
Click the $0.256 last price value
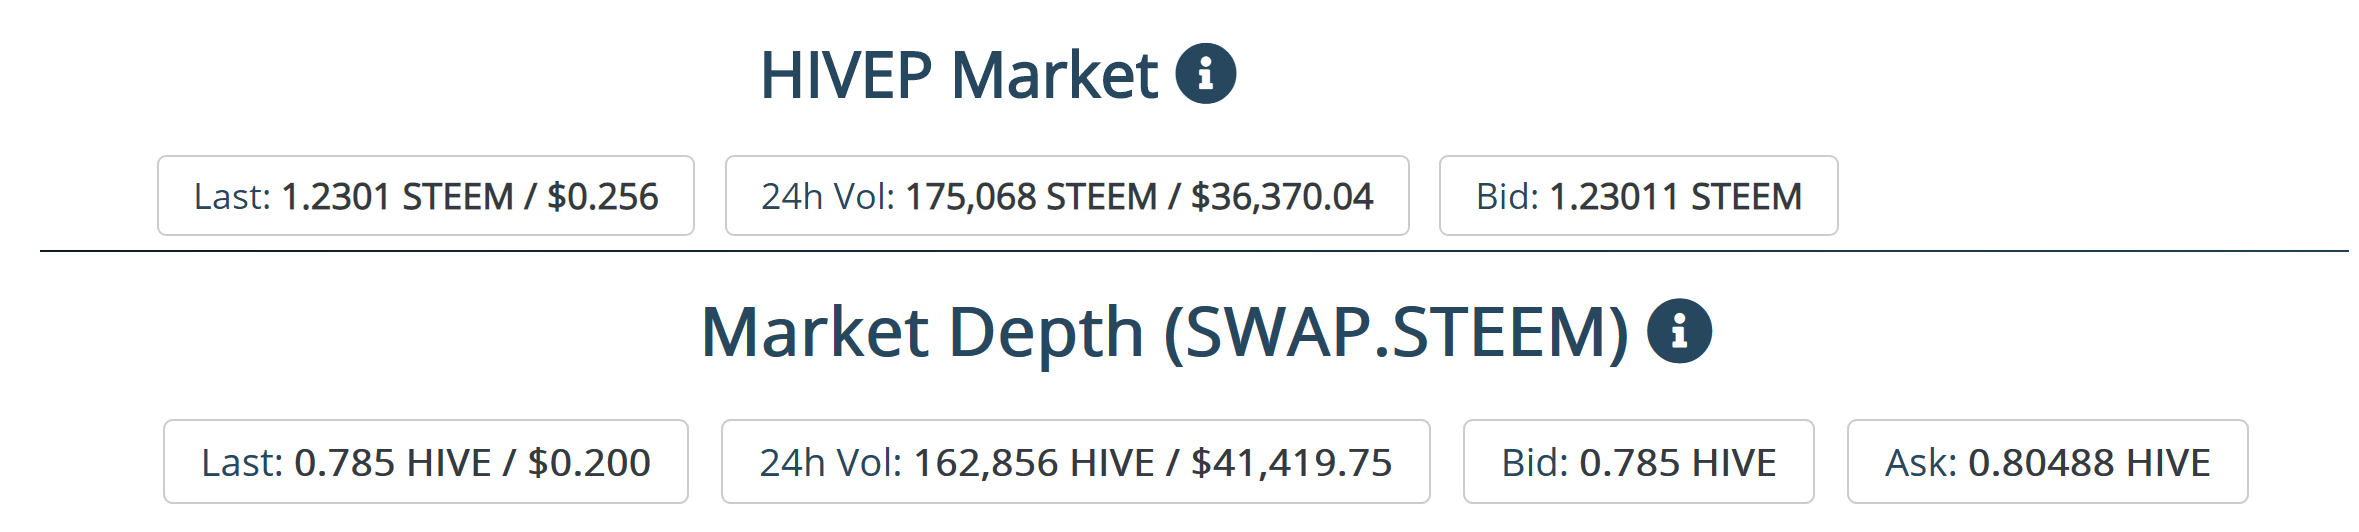coord(603,197)
